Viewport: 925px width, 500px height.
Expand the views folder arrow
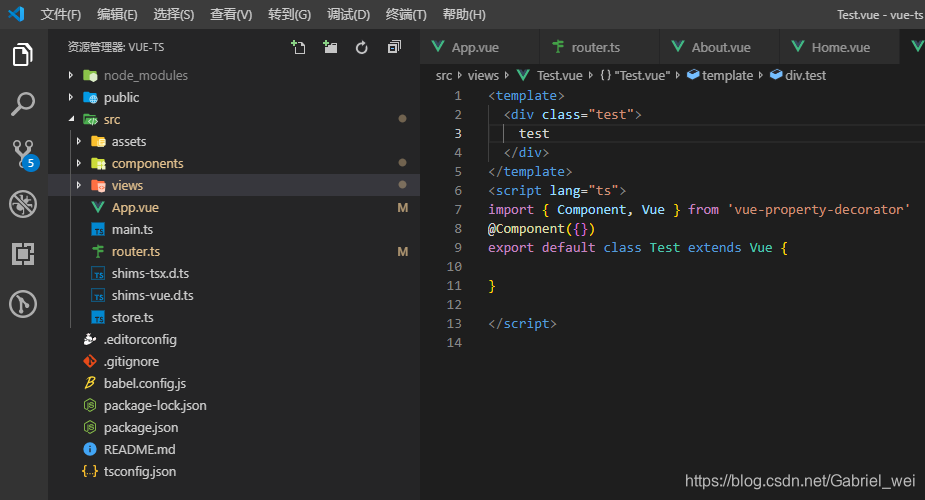78,185
